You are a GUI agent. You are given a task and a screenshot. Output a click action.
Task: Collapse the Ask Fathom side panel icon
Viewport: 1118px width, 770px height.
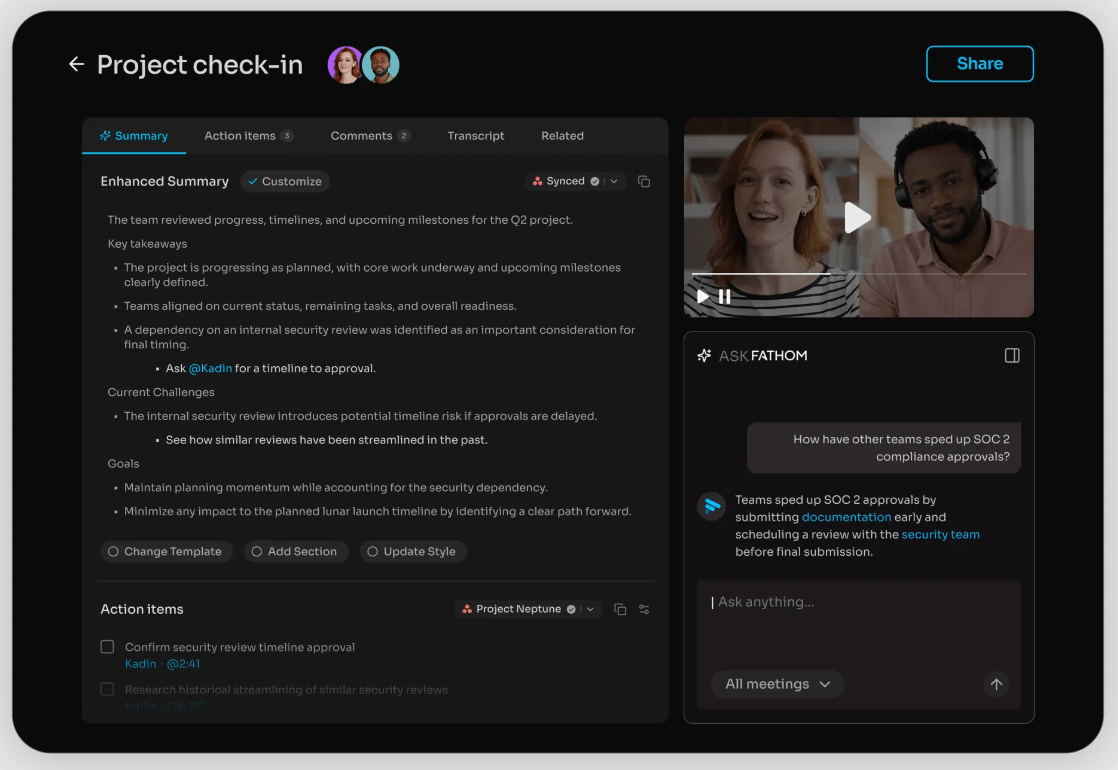1012,355
